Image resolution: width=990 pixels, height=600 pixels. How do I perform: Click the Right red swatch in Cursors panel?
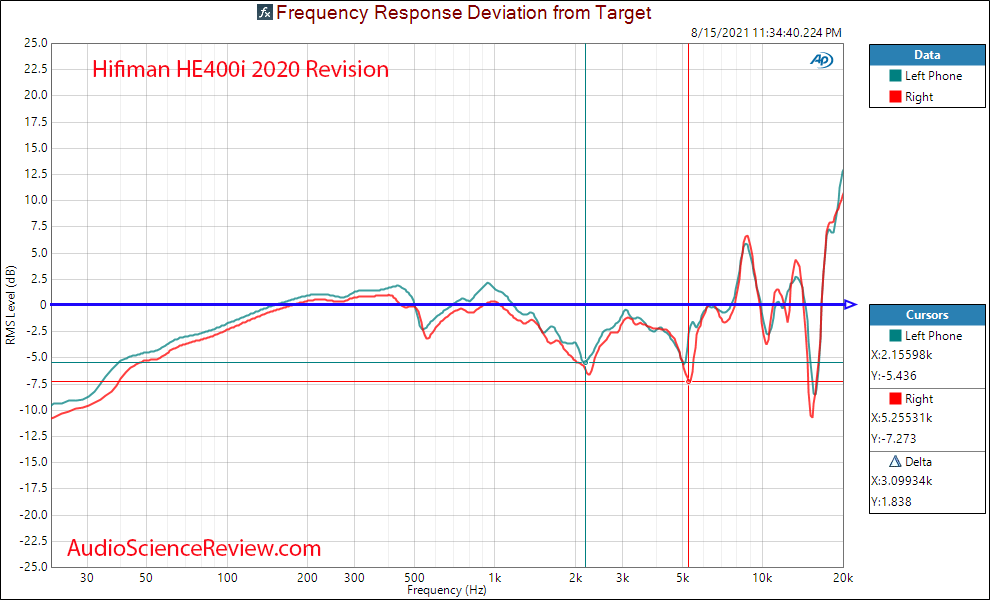[x=895, y=399]
